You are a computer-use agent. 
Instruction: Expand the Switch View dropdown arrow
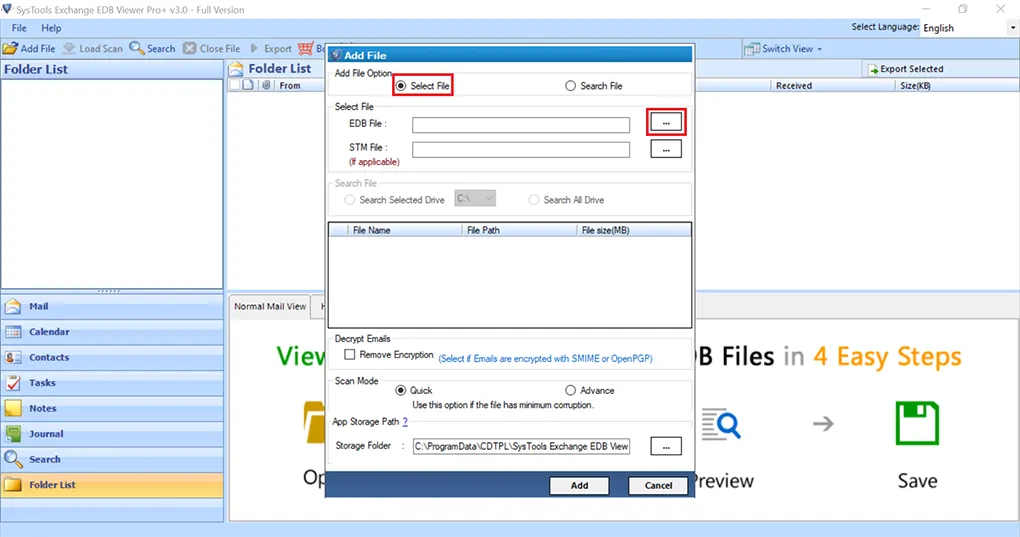(x=820, y=49)
